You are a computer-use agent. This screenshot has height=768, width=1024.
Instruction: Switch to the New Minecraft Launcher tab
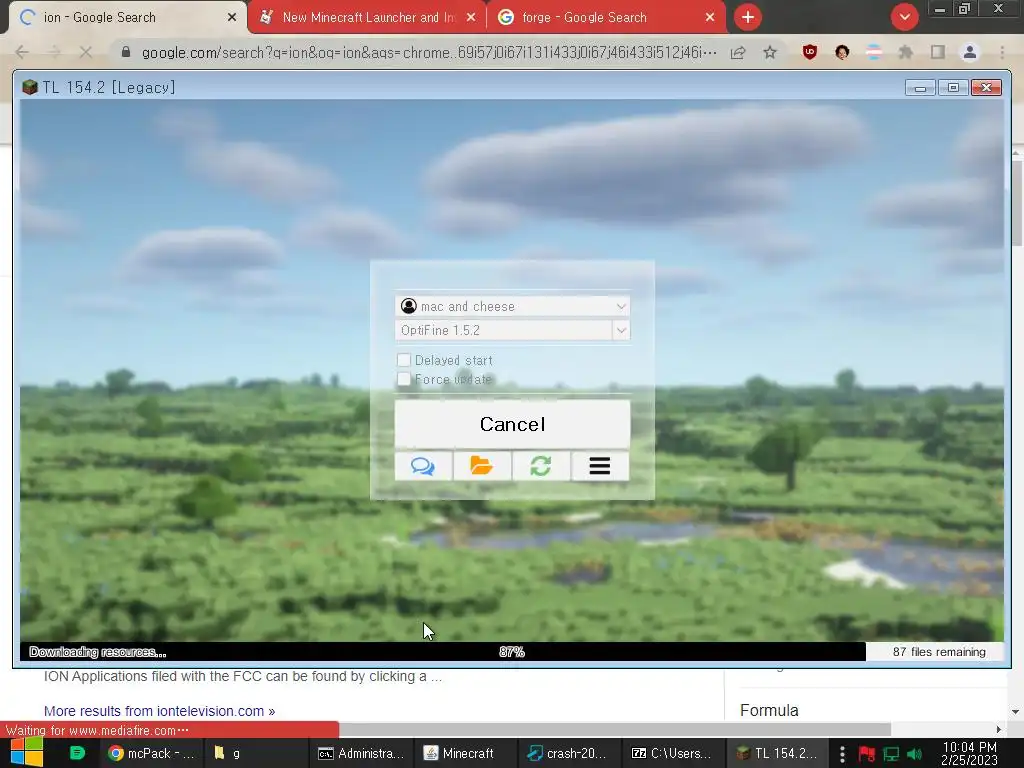coord(367,17)
